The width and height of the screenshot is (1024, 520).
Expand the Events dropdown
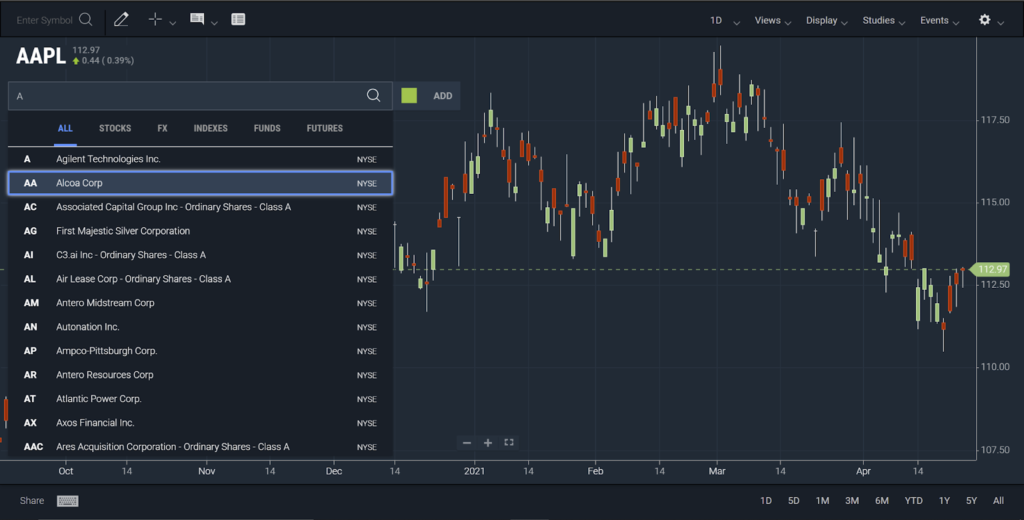(940, 20)
